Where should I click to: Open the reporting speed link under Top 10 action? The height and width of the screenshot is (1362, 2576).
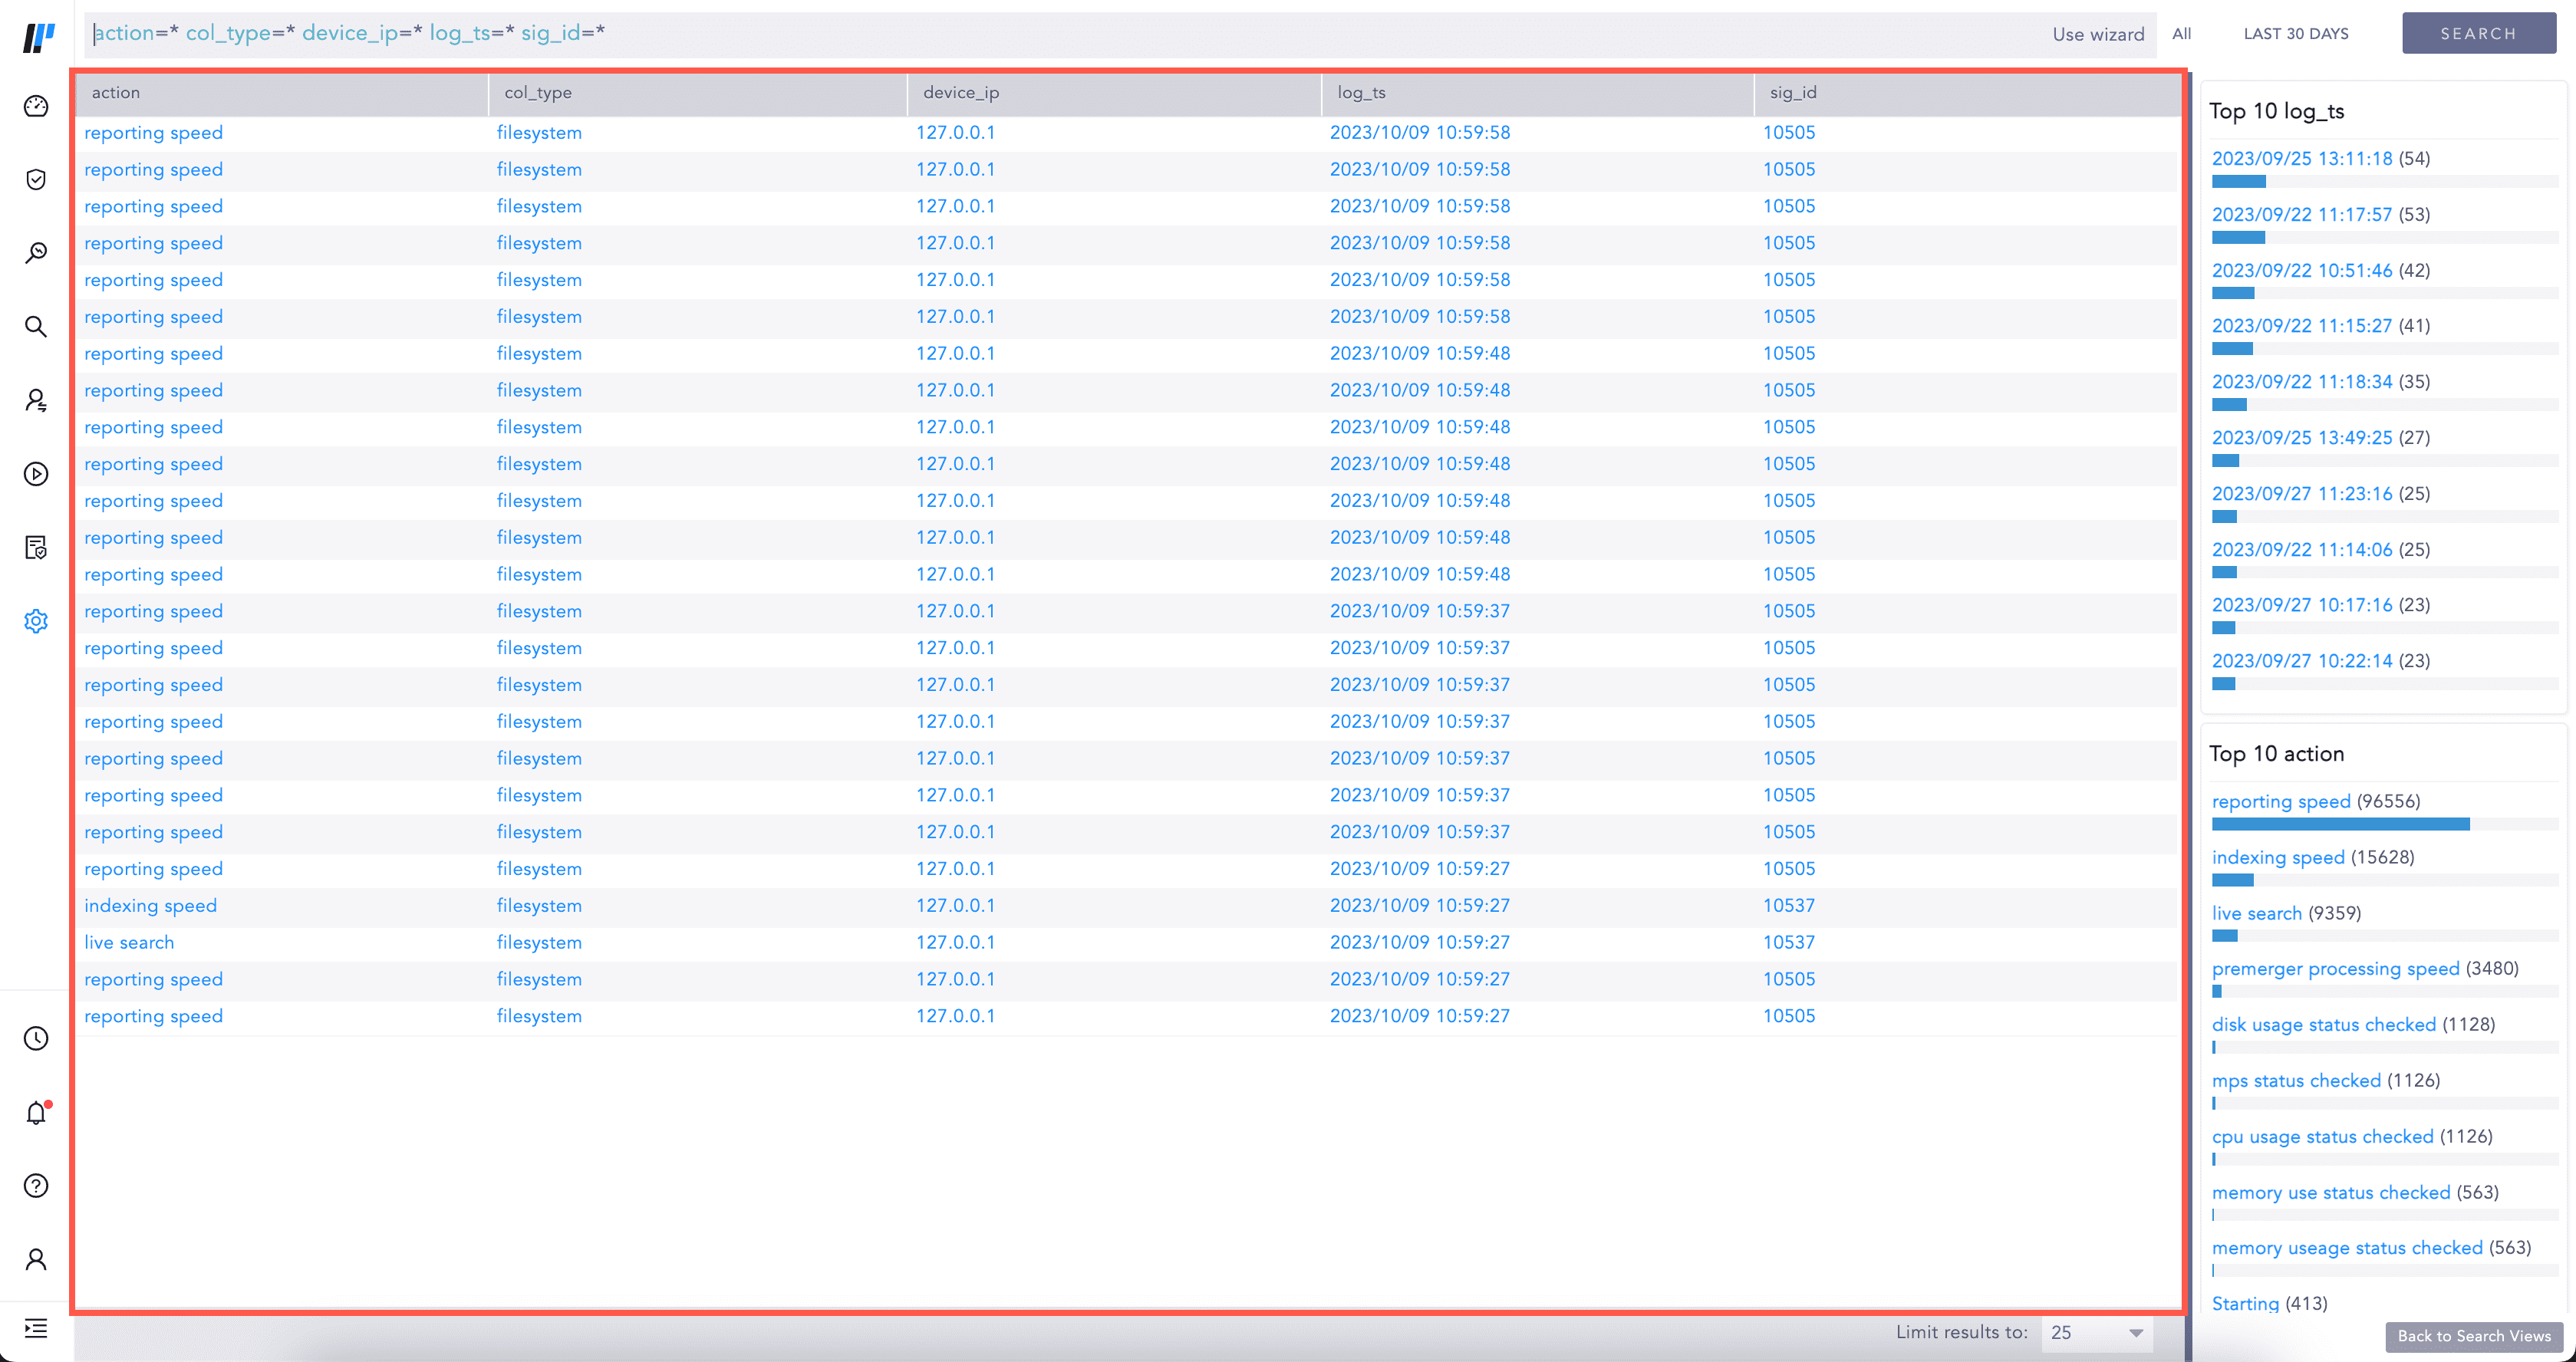click(2282, 801)
